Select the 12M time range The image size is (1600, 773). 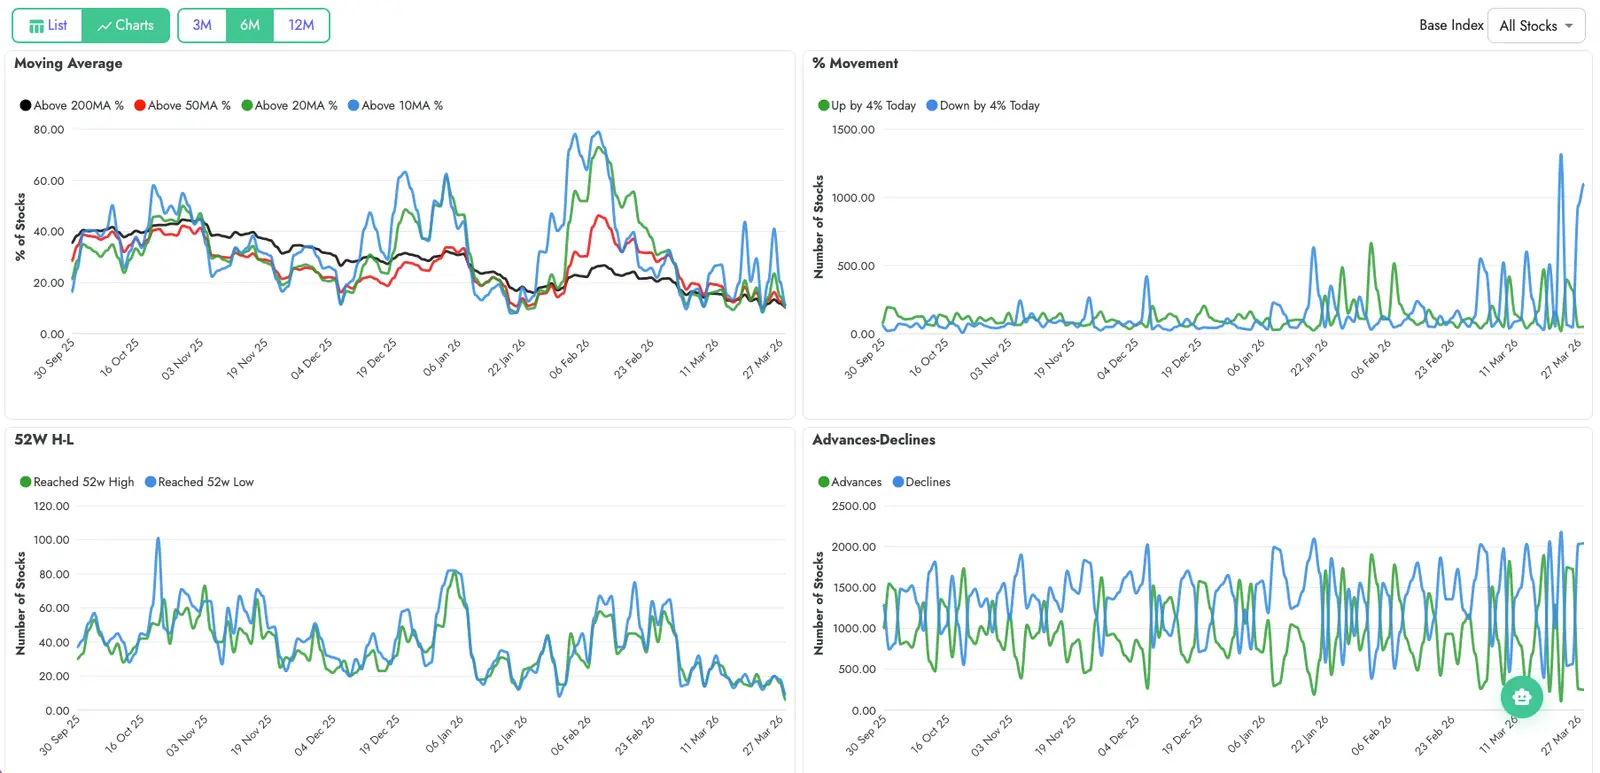[x=301, y=25]
